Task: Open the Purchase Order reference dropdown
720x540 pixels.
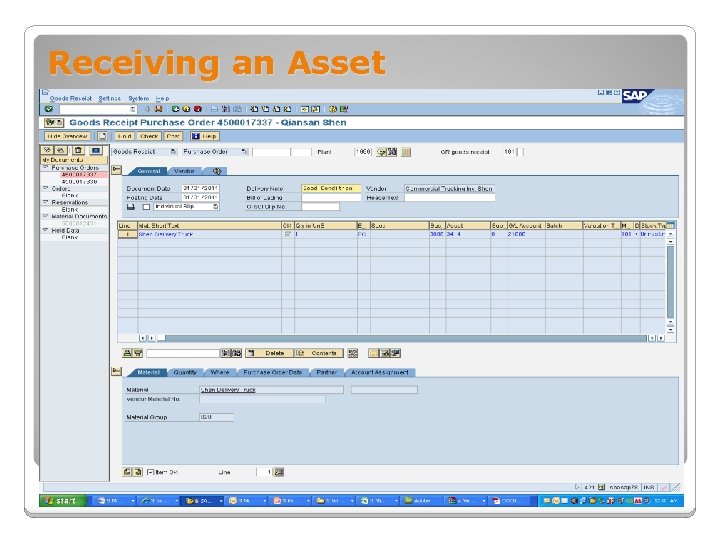Action: pyautogui.click(x=244, y=152)
